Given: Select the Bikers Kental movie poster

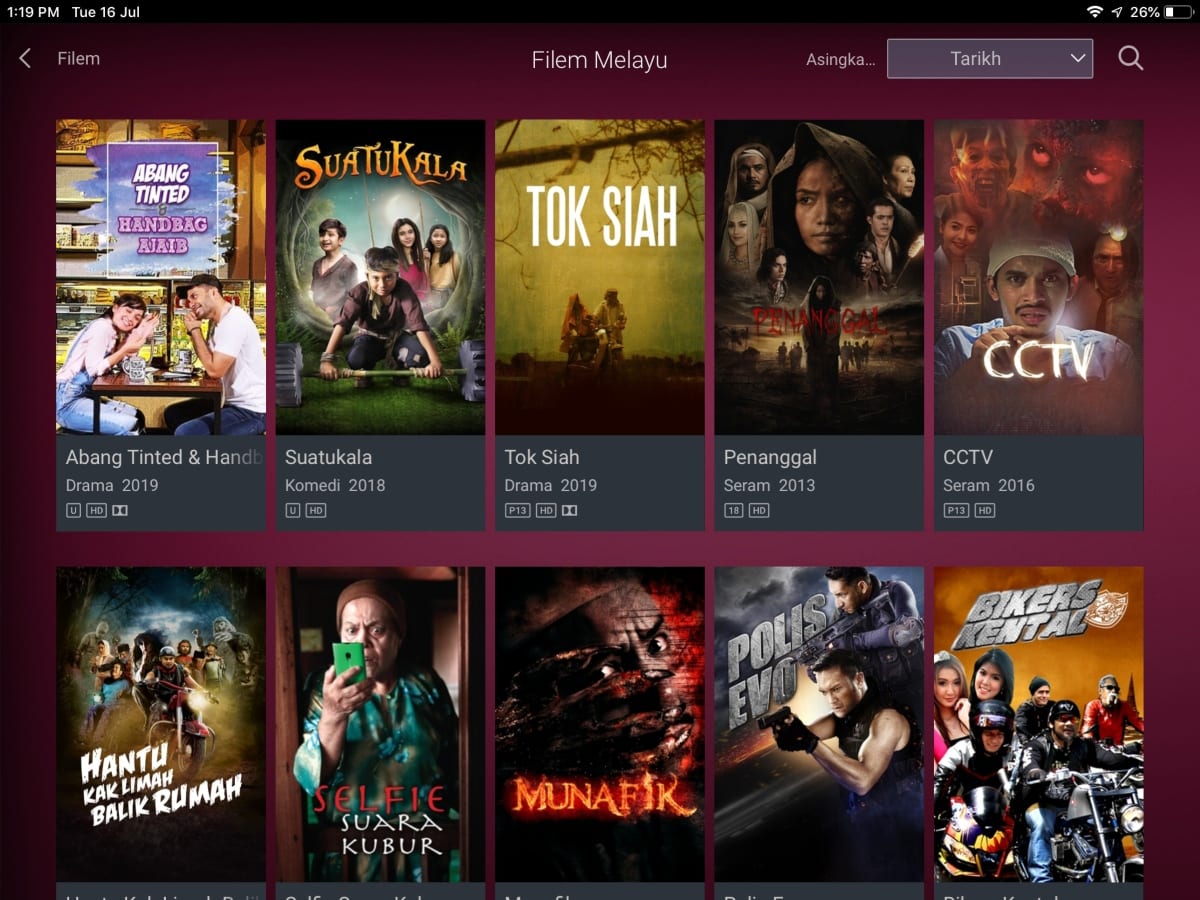Looking at the screenshot, I should [1039, 724].
